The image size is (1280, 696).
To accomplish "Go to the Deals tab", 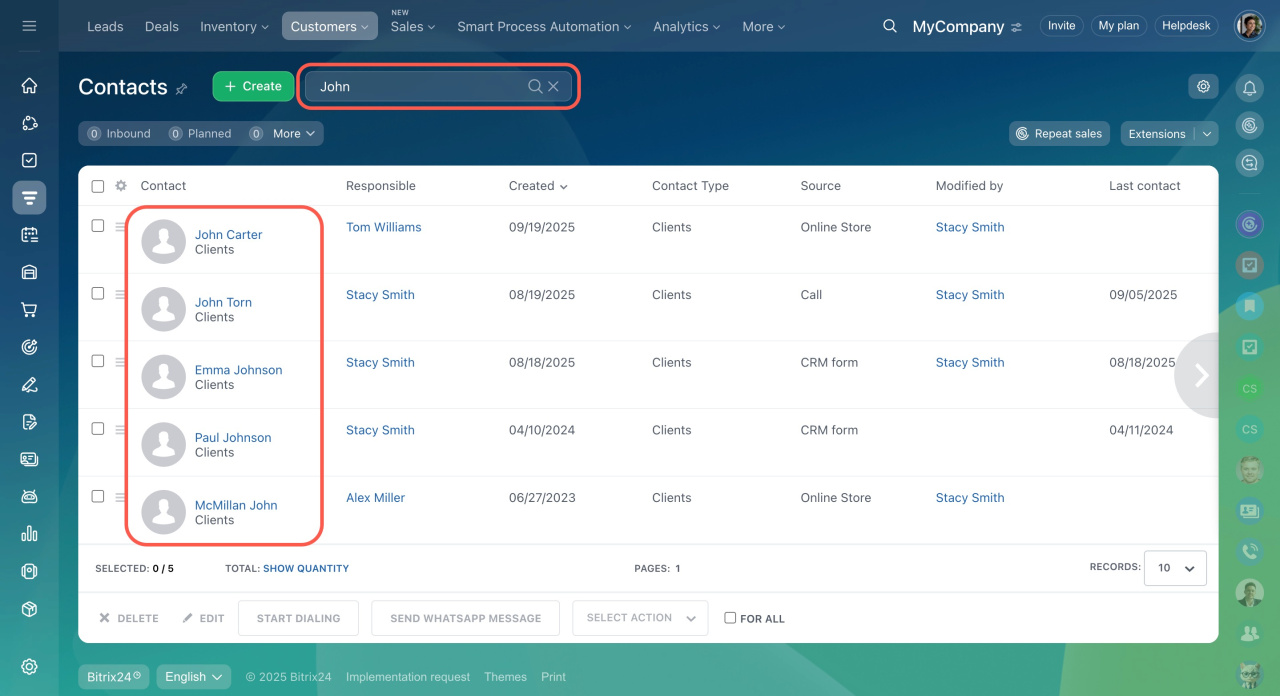I will point(161,27).
